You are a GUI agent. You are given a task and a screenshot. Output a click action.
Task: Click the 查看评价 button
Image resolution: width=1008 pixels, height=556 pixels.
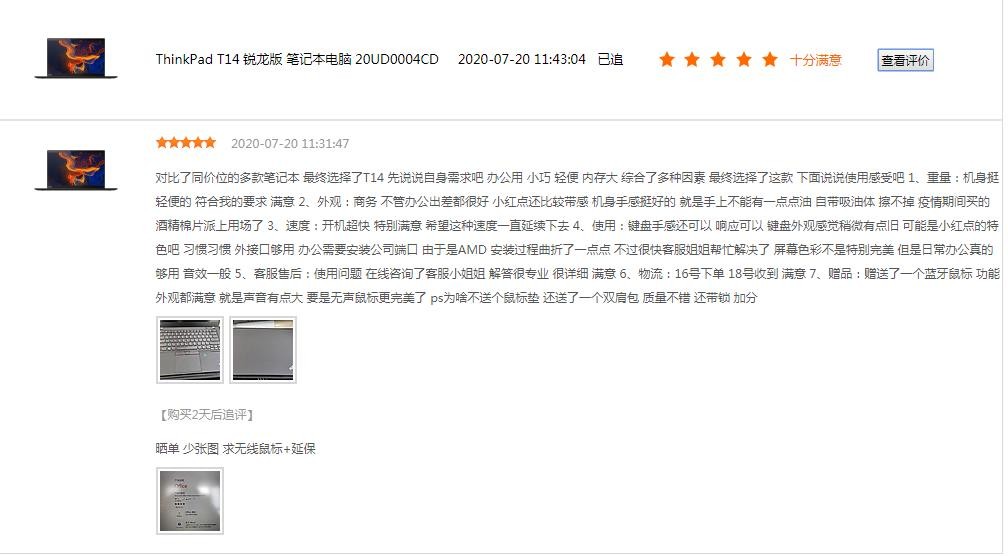point(905,60)
